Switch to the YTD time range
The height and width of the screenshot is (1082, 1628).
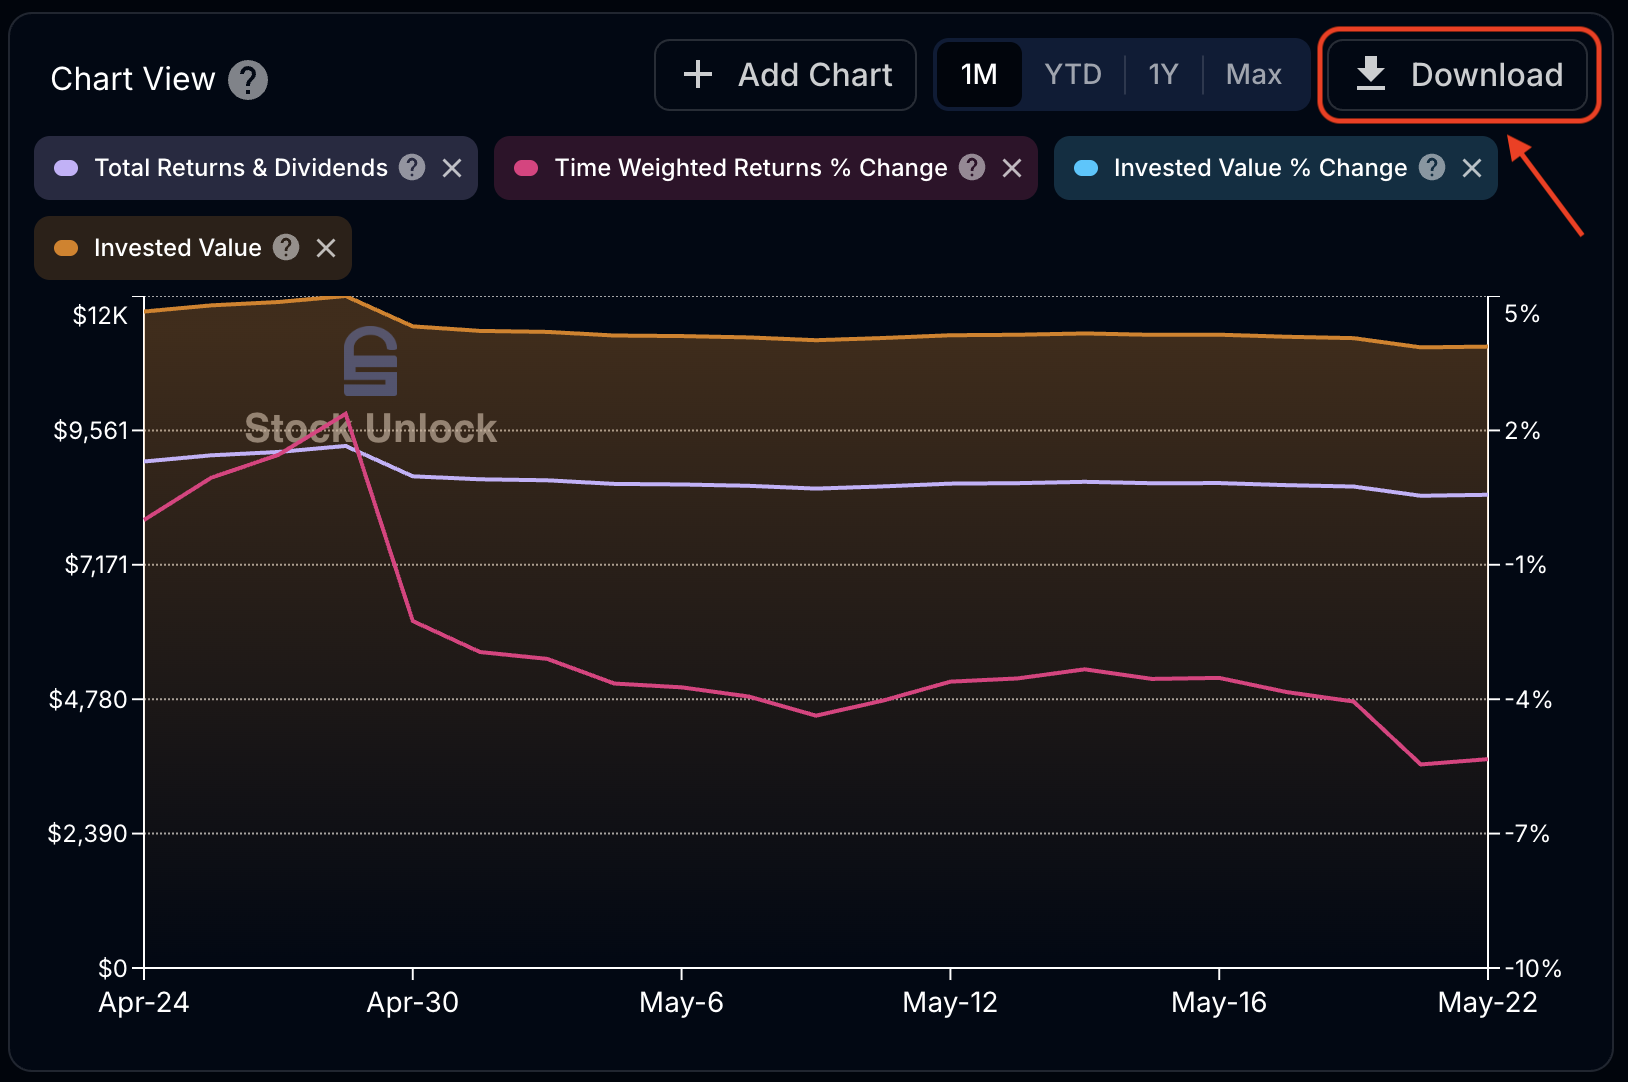click(1071, 74)
